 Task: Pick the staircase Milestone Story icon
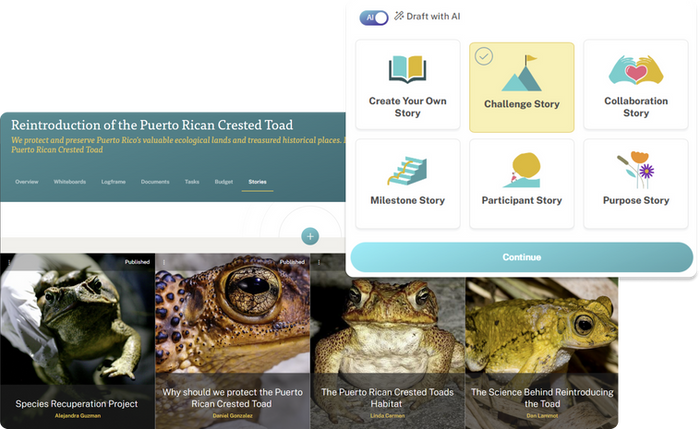coord(407,171)
